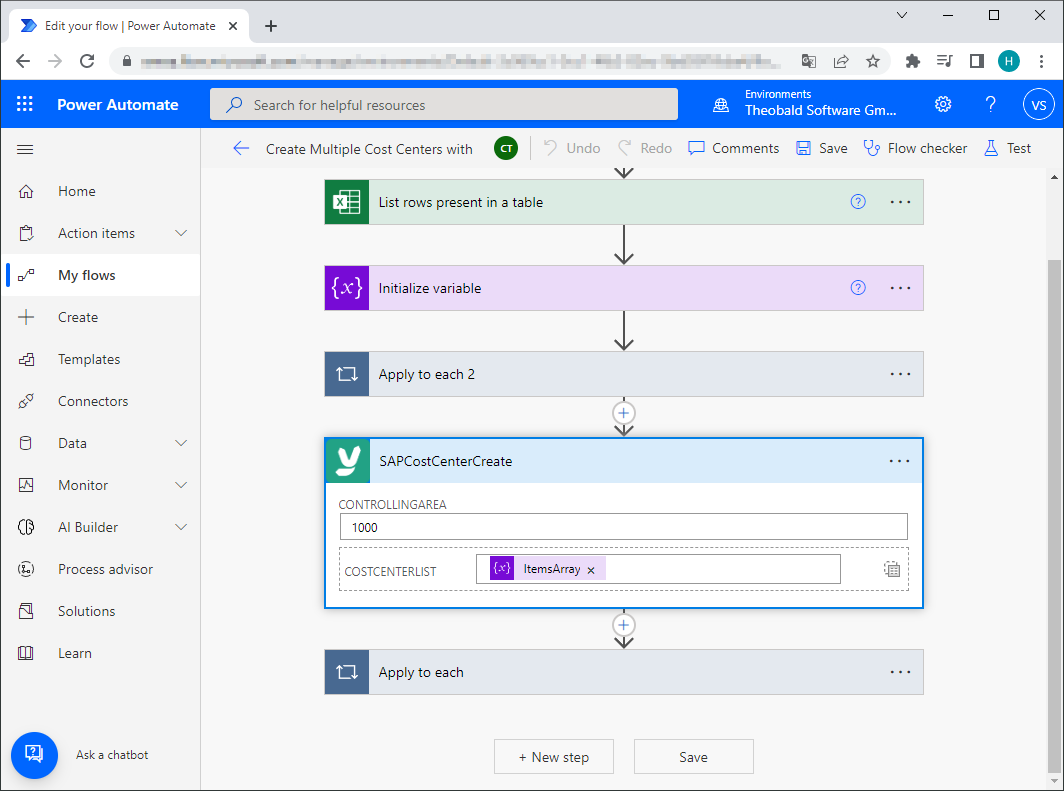This screenshot has height=791, width=1064.
Task: Open more options for bottom Apply to each
Action: (900, 672)
